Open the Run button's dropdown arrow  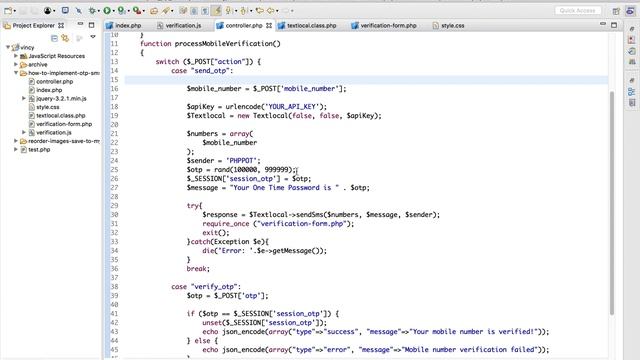[x=114, y=11]
